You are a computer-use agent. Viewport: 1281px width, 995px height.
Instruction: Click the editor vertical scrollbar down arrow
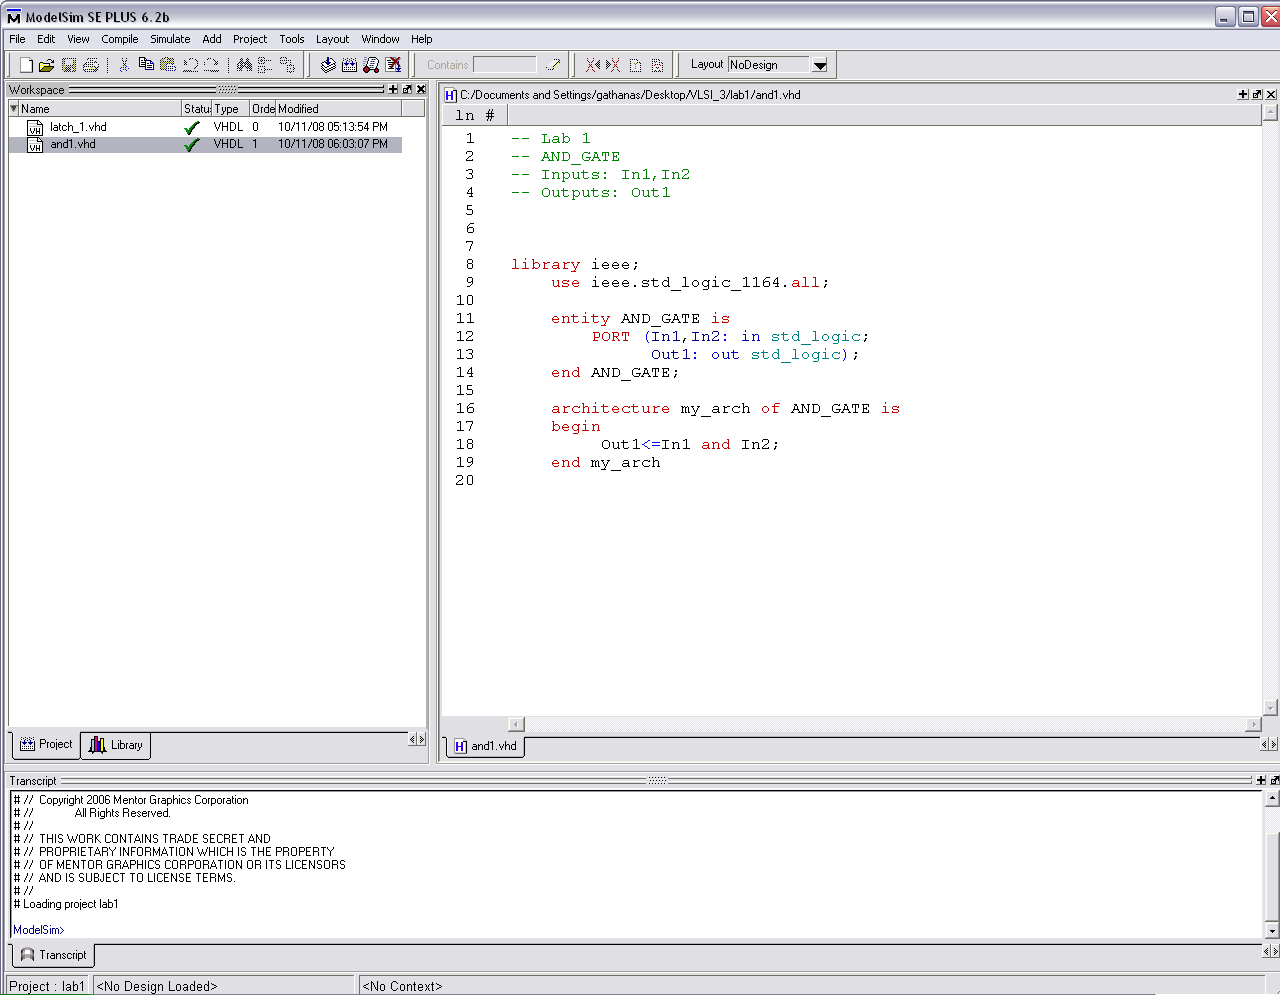click(1271, 708)
